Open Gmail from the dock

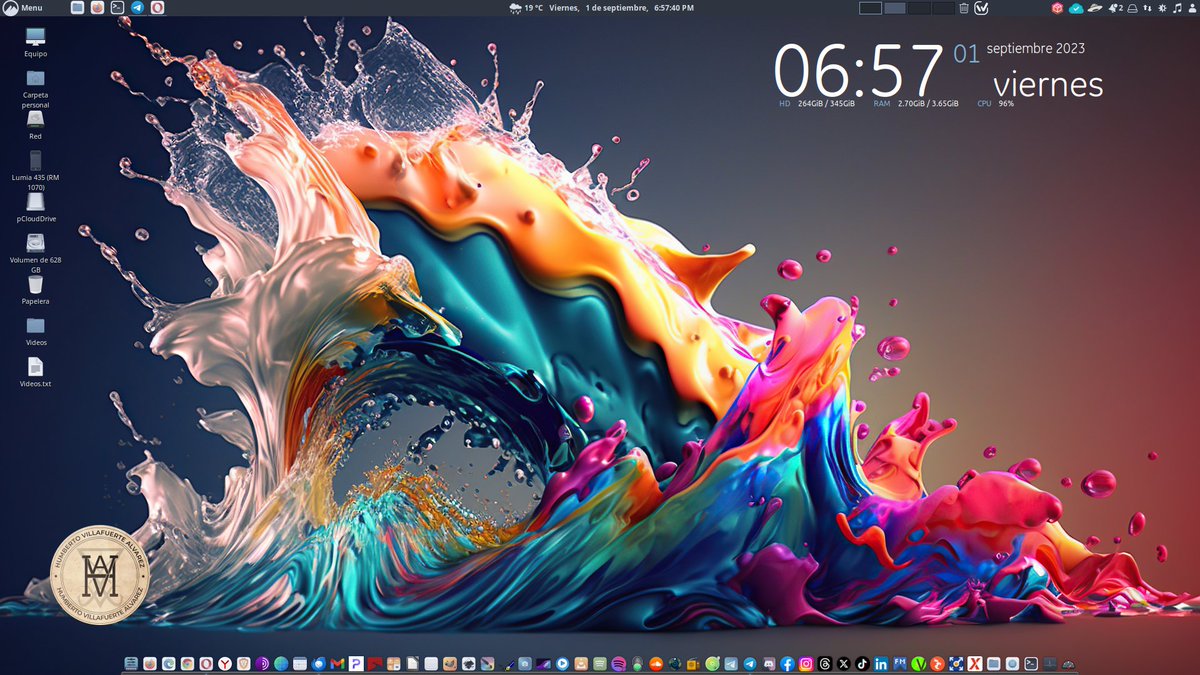337,663
